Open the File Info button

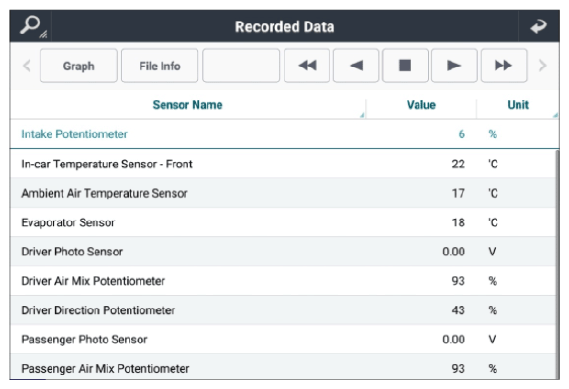pos(160,66)
